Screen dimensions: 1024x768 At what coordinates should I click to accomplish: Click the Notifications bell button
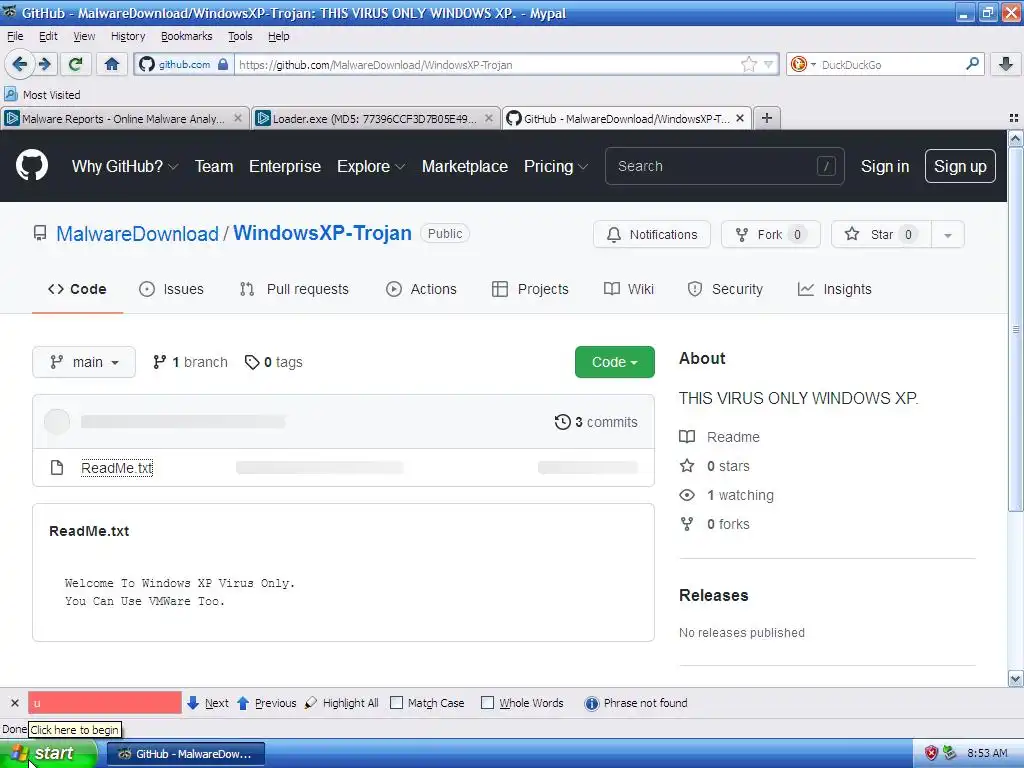[652, 234]
